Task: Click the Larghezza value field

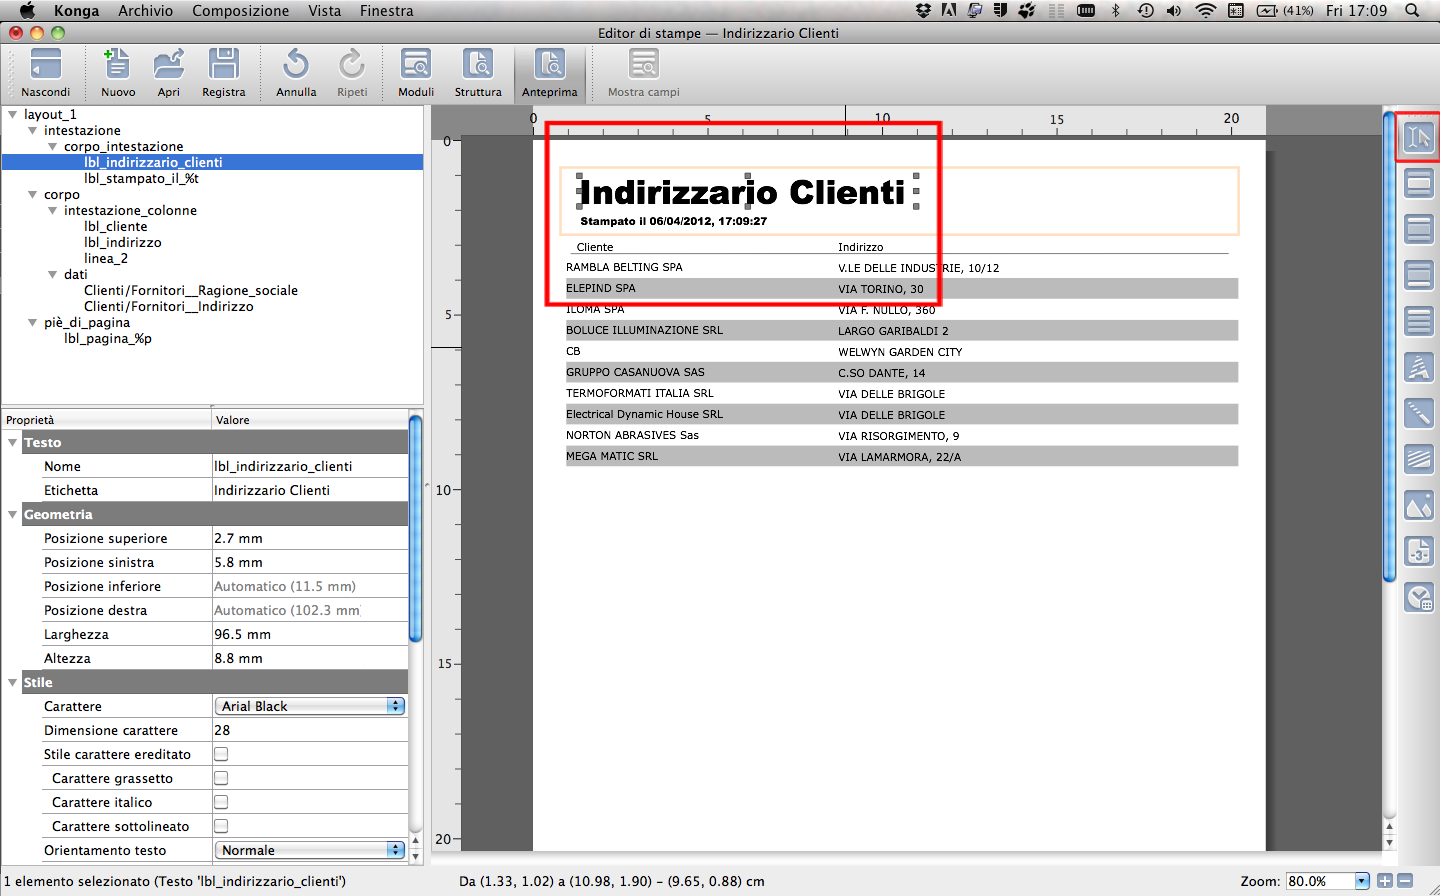Action: click(310, 634)
